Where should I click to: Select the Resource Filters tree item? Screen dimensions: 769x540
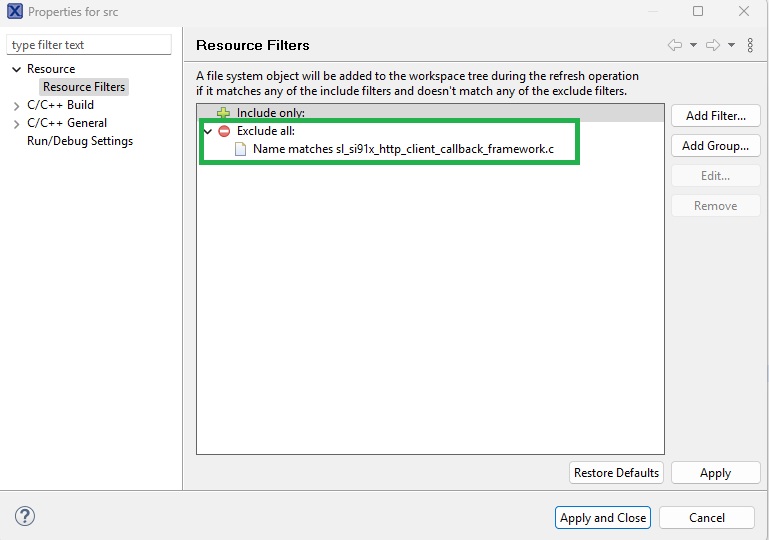pyautogui.click(x=84, y=87)
